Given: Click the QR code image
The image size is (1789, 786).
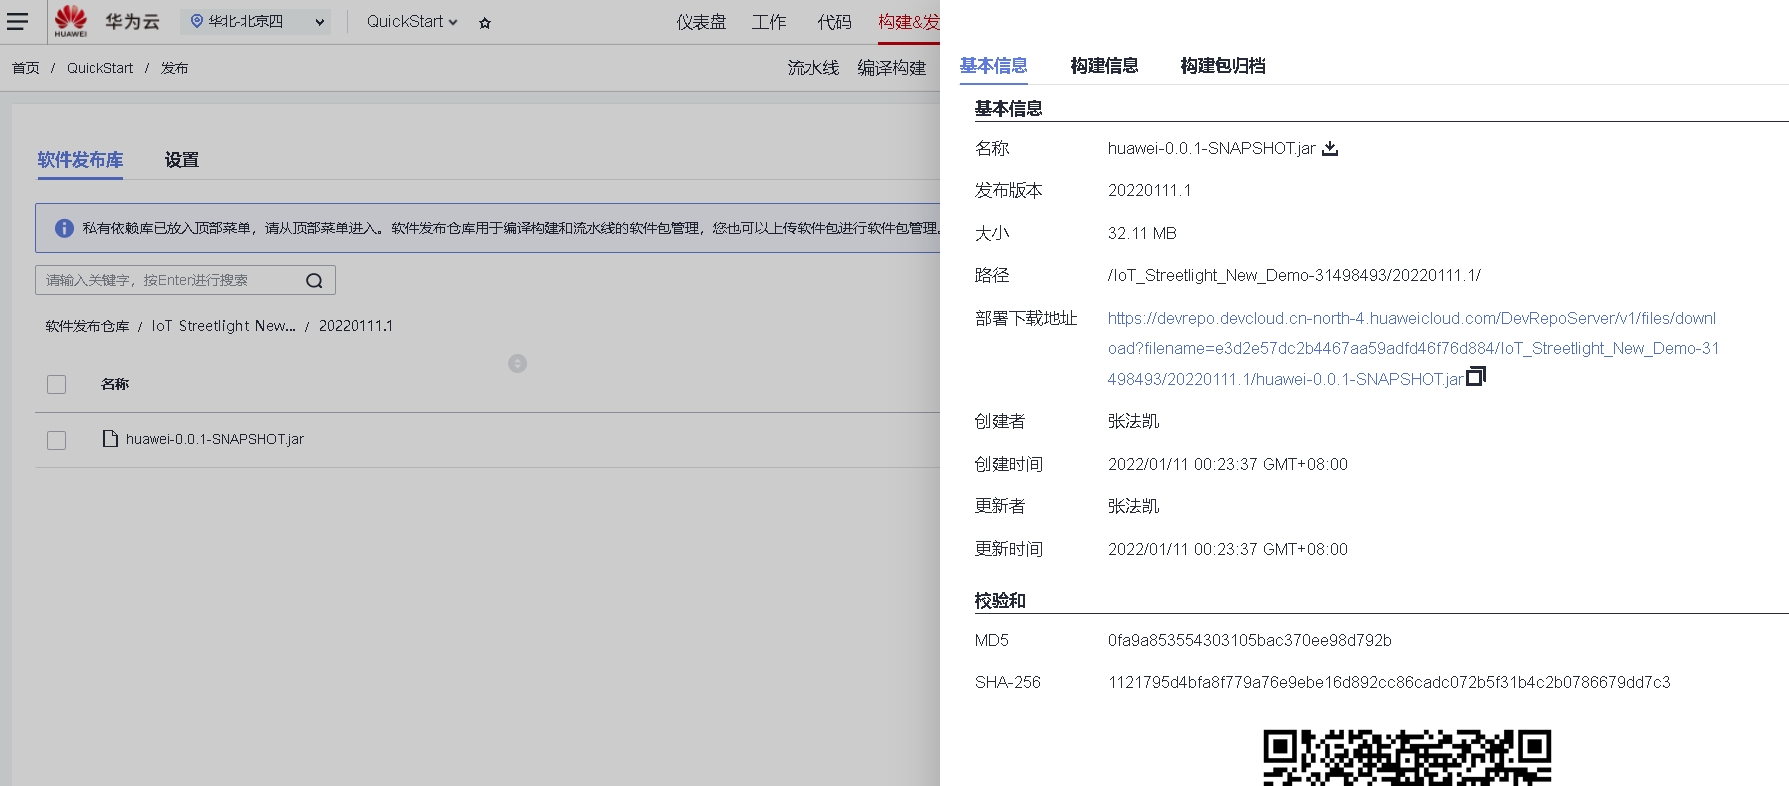Looking at the screenshot, I should click(1407, 758).
